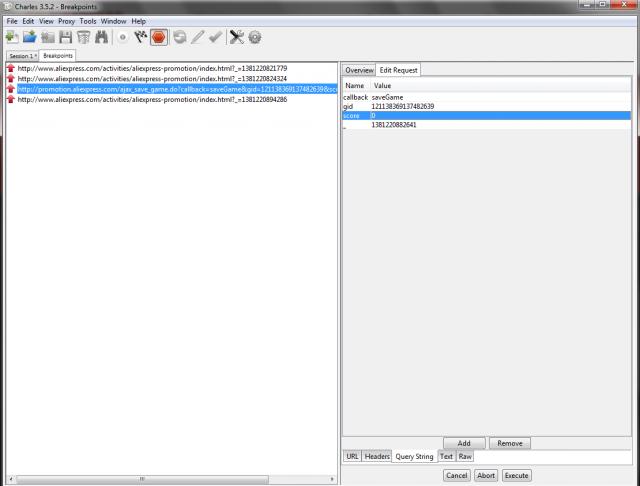Open the Window menu
The image size is (640, 486).
coord(113,21)
